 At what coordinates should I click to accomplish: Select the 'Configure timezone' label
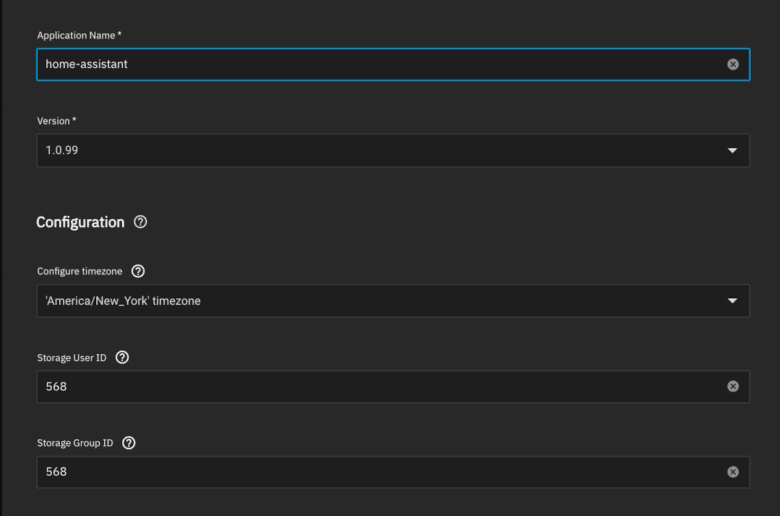(x=80, y=271)
